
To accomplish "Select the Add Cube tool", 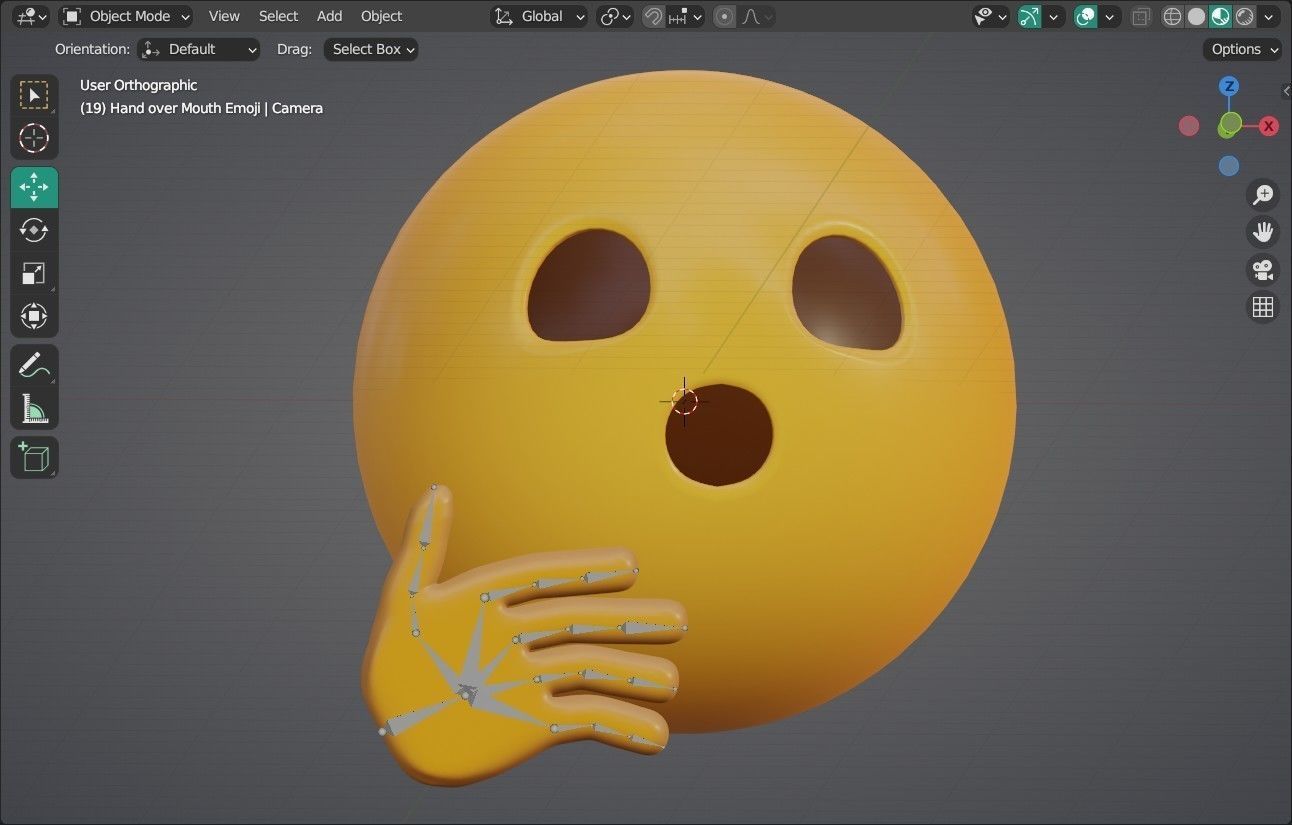I will point(34,457).
